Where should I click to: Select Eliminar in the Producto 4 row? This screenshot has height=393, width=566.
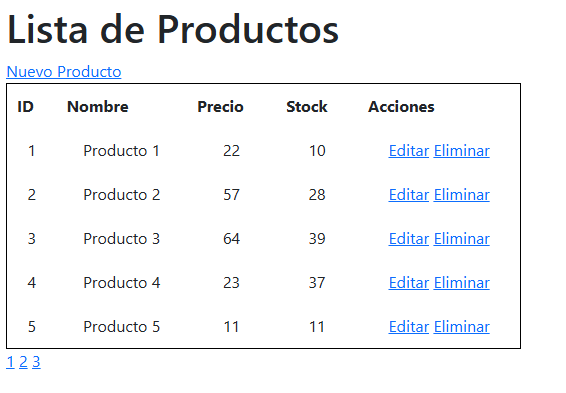(462, 283)
